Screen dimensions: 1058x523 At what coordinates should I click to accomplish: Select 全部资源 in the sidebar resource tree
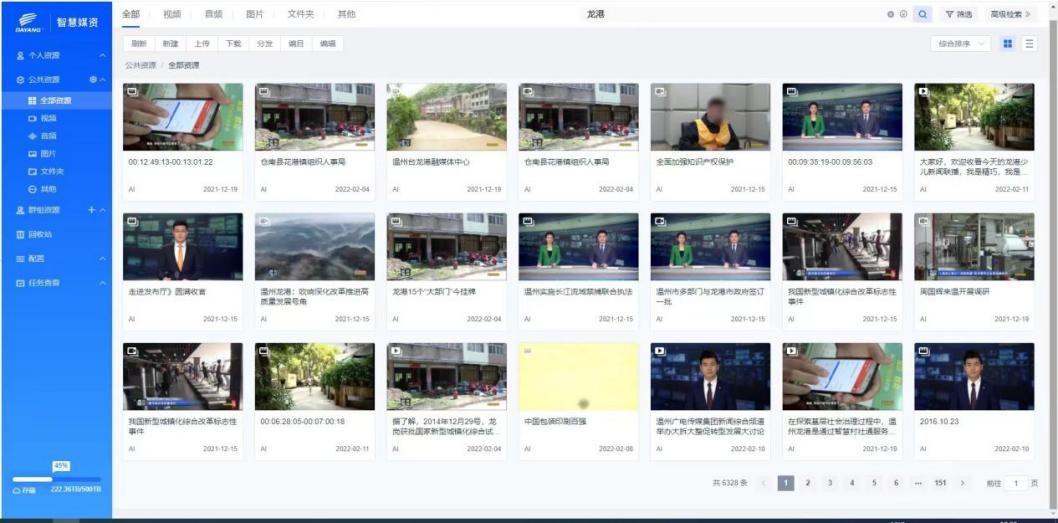coord(56,101)
